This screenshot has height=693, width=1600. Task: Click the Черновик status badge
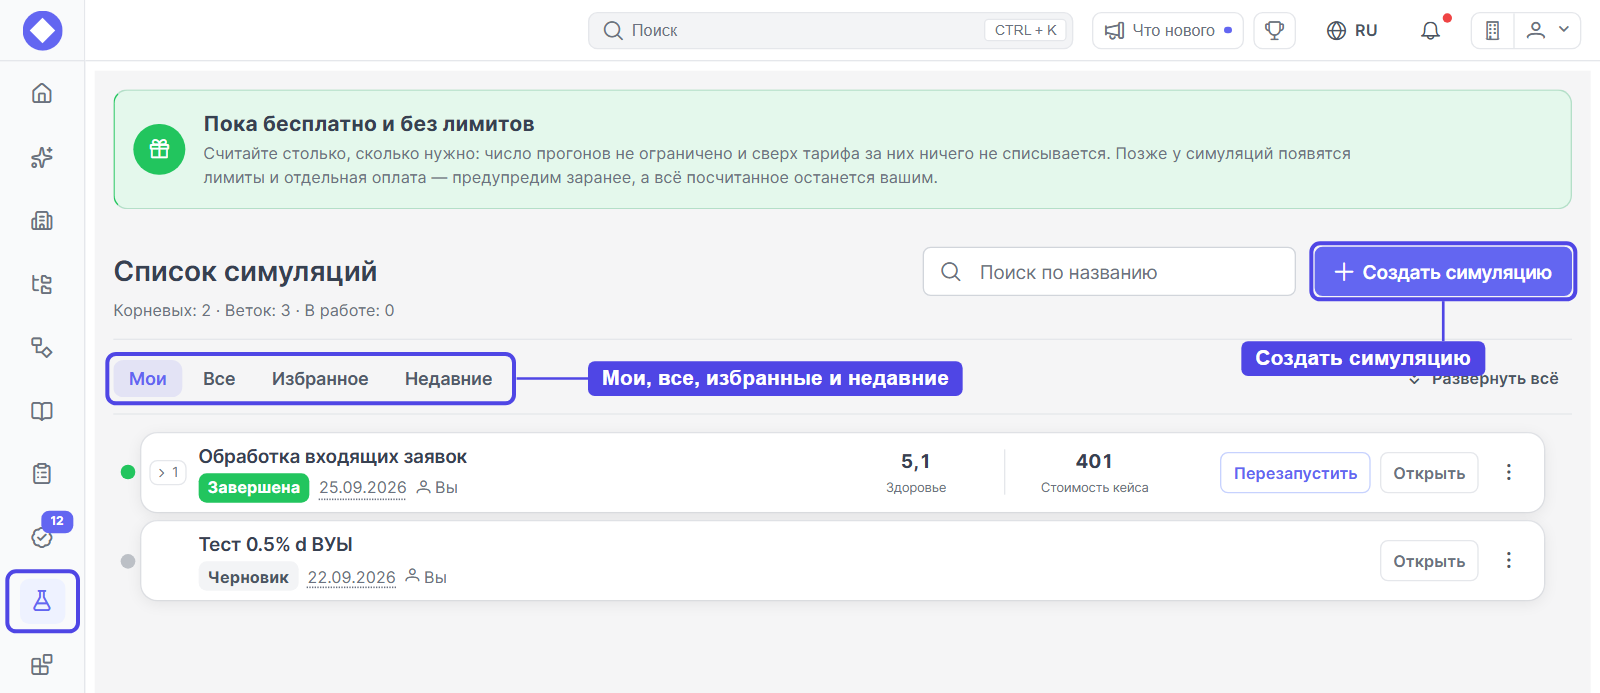[248, 576]
